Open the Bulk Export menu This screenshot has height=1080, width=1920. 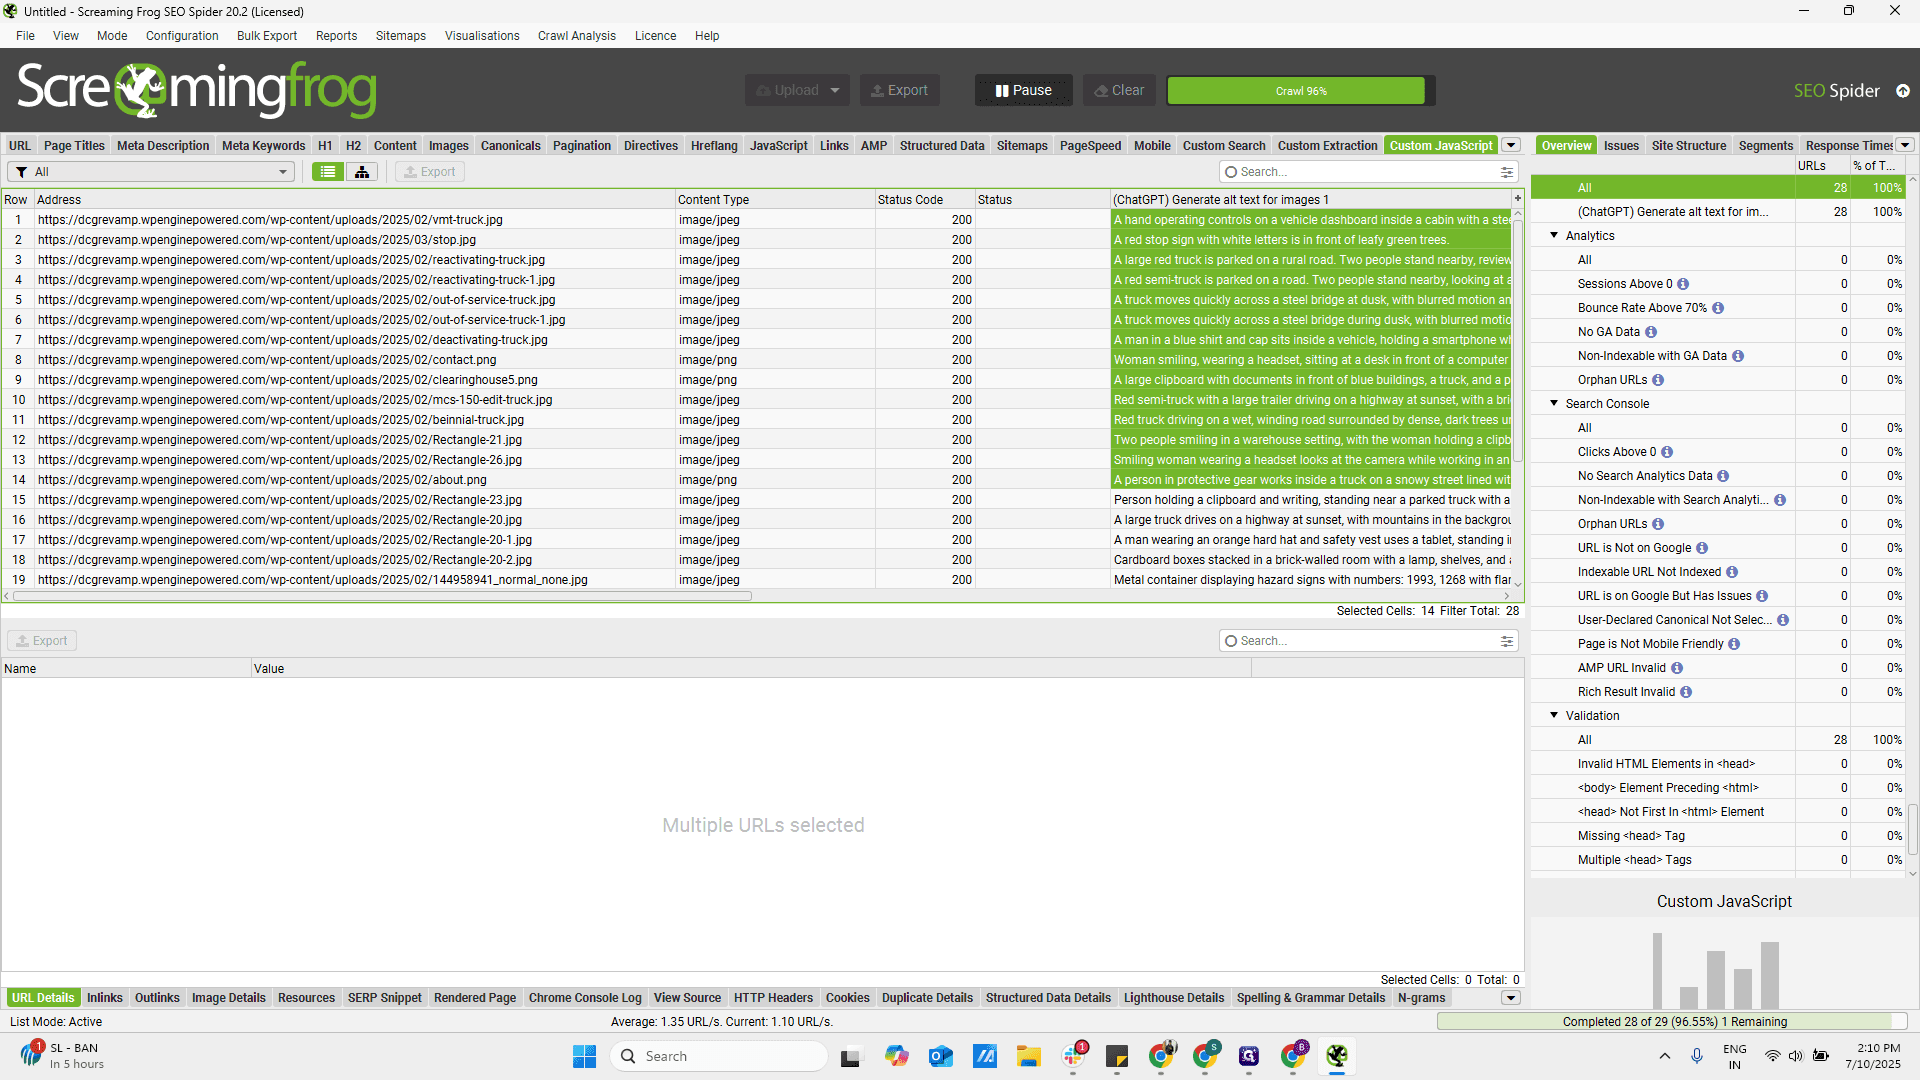tap(267, 36)
